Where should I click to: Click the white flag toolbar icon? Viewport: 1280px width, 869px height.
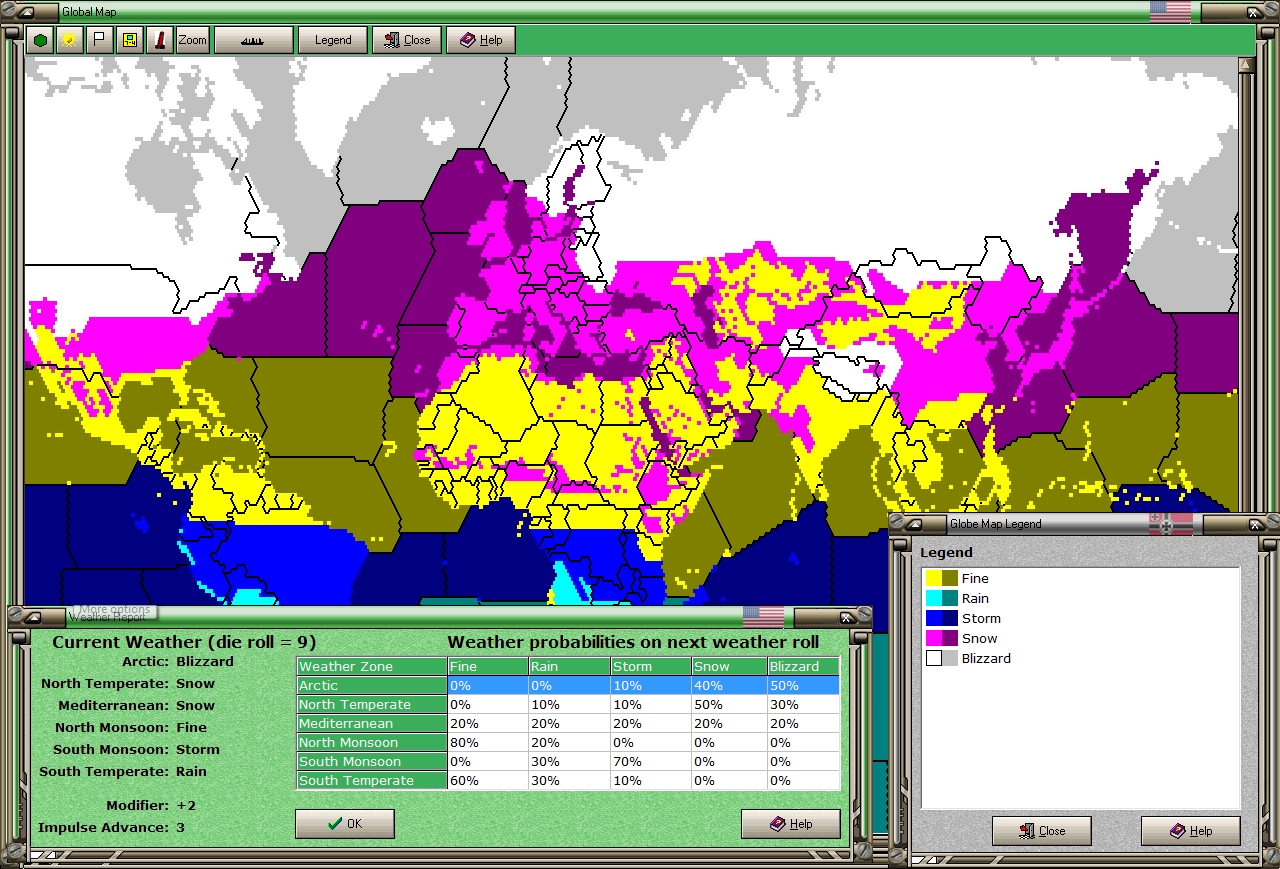[x=99, y=40]
